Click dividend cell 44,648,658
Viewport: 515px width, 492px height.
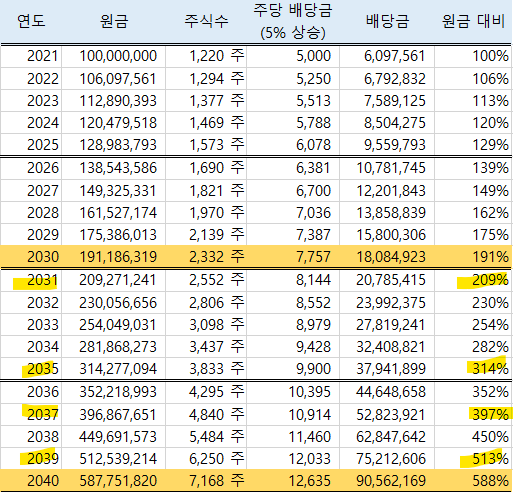[391, 392]
